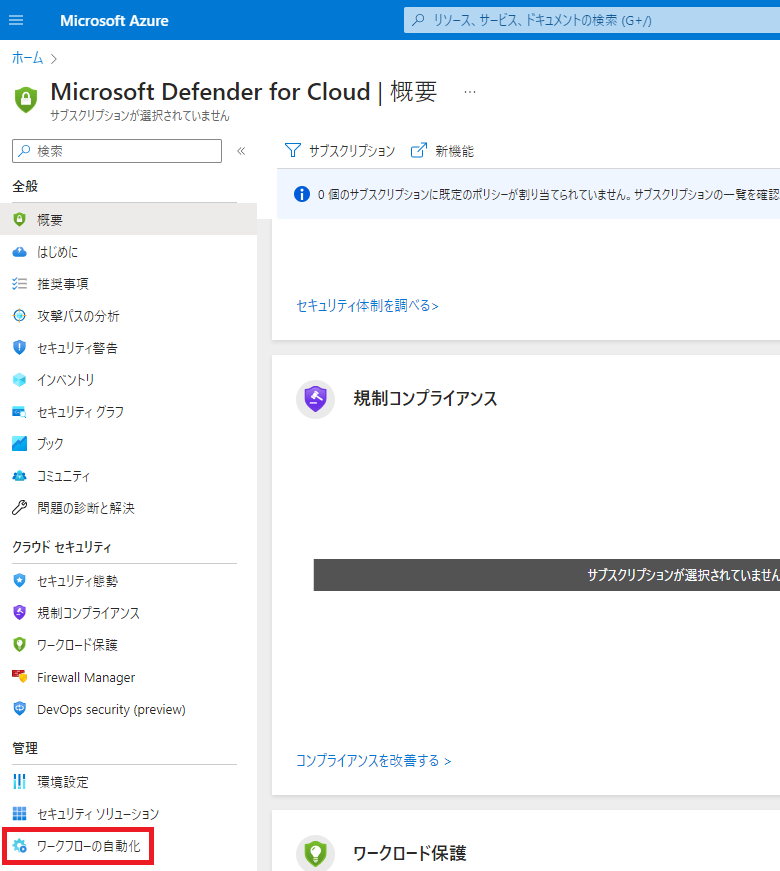Click the 新機能 external link icon
Image resolution: width=780 pixels, height=871 pixels.
point(419,151)
